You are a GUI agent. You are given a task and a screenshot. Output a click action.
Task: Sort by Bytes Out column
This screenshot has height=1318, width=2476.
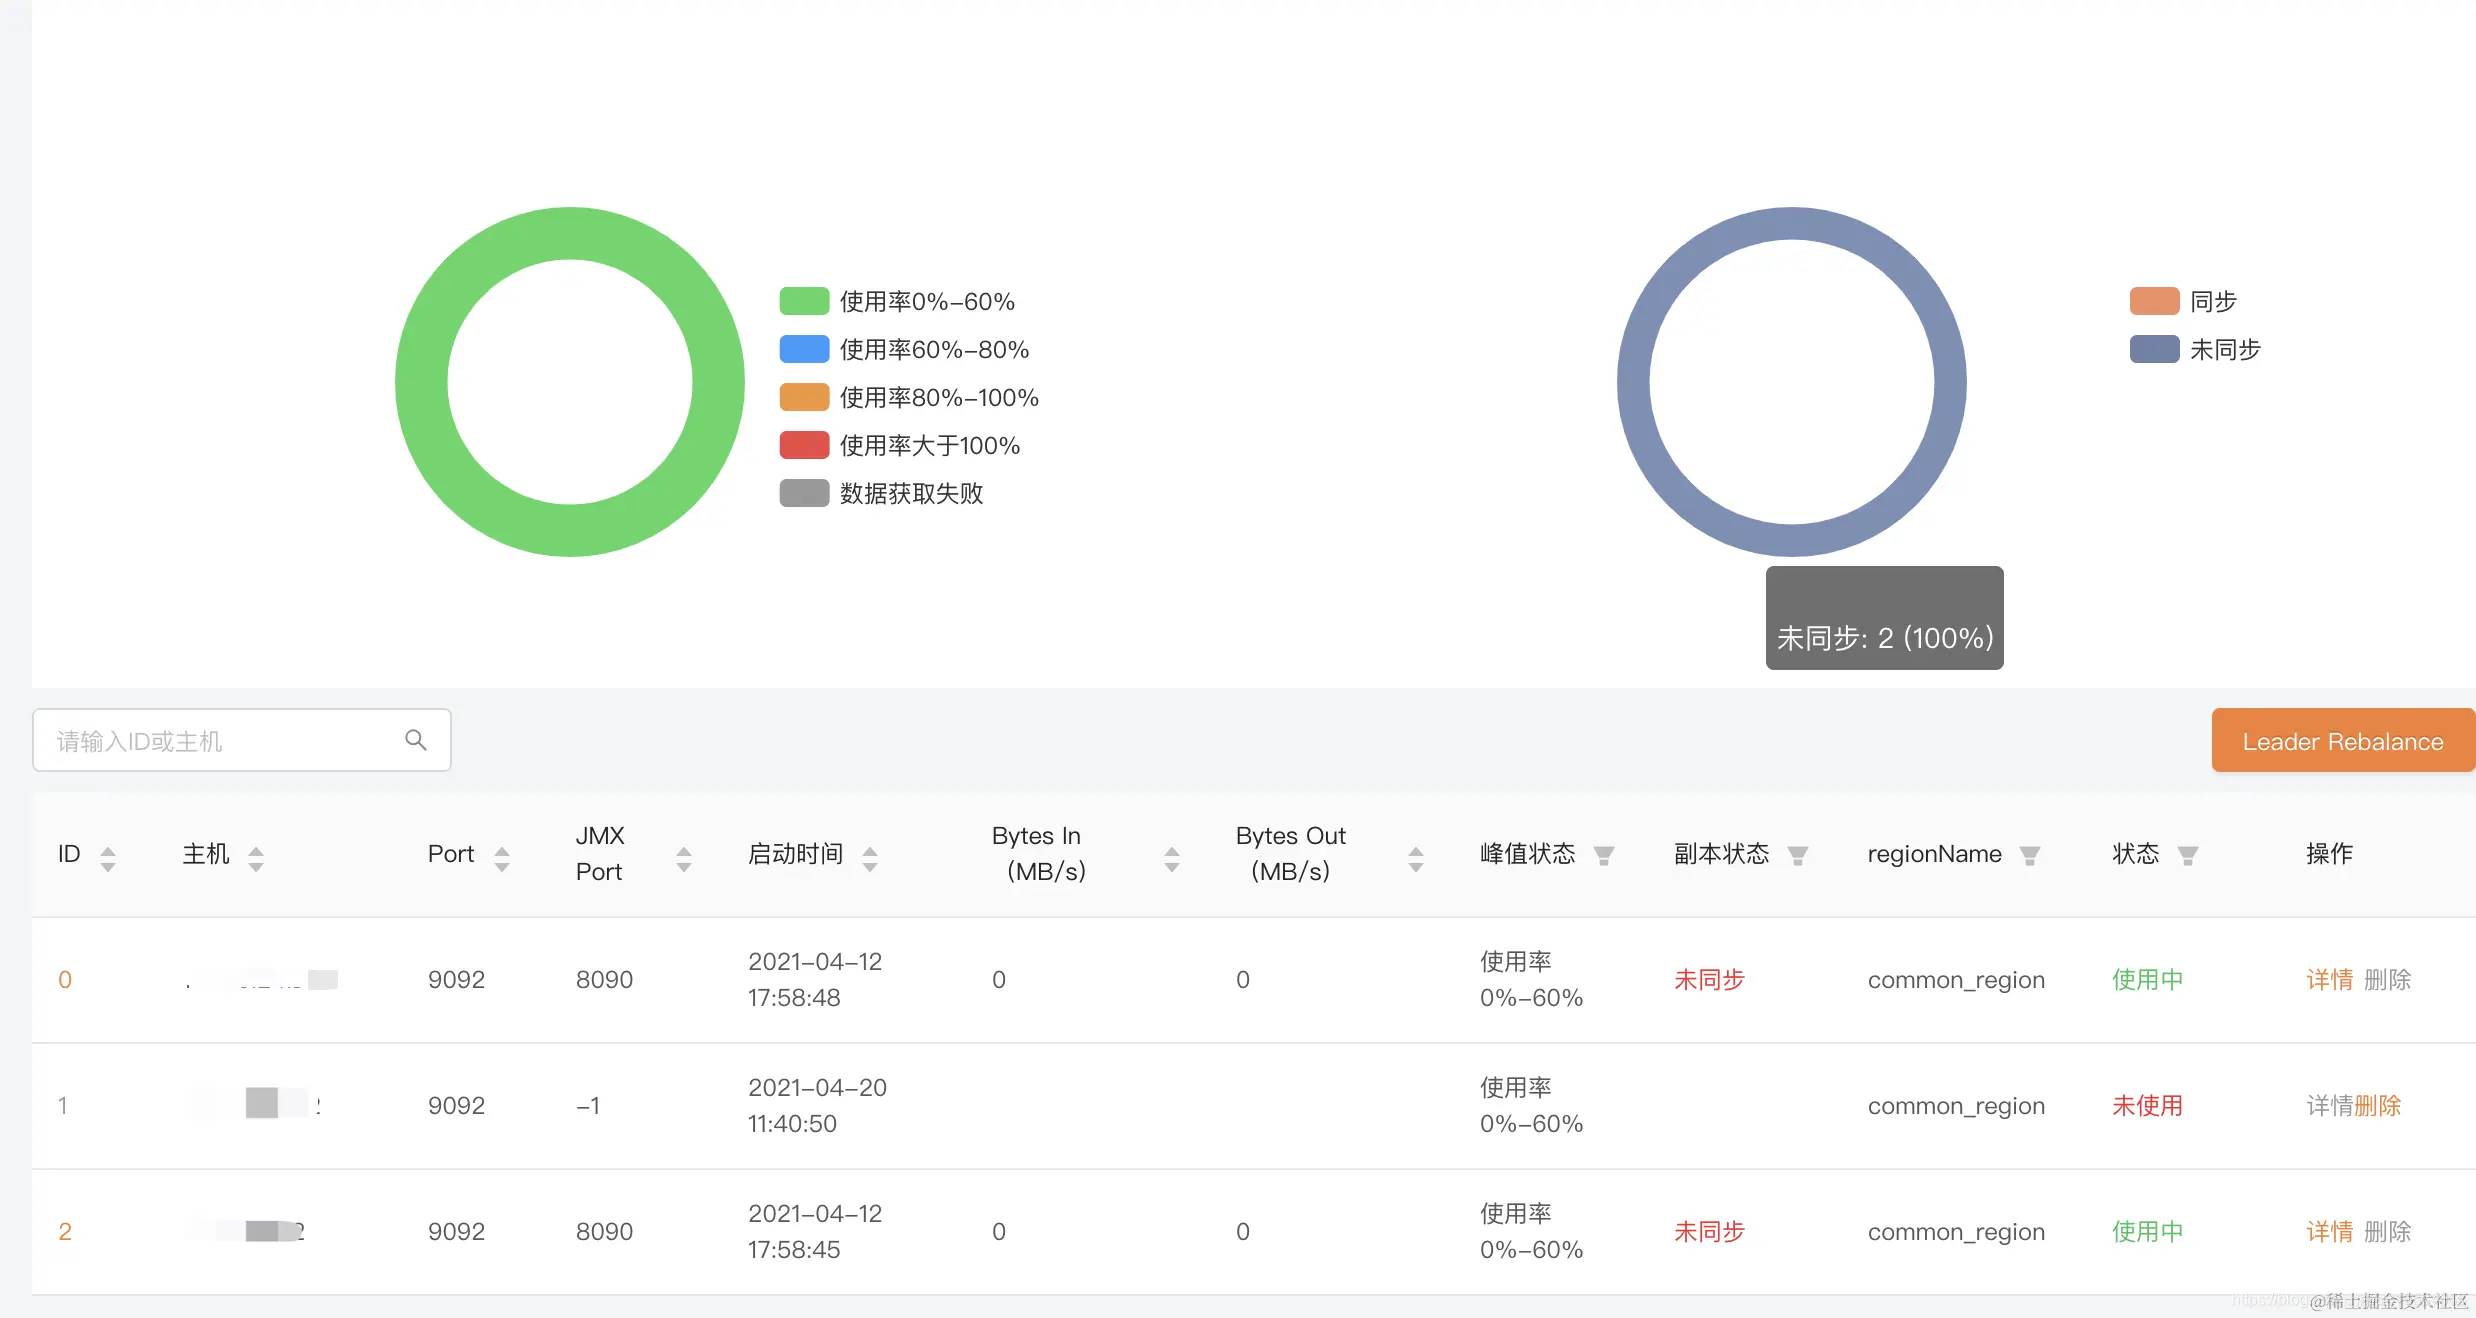click(1416, 857)
